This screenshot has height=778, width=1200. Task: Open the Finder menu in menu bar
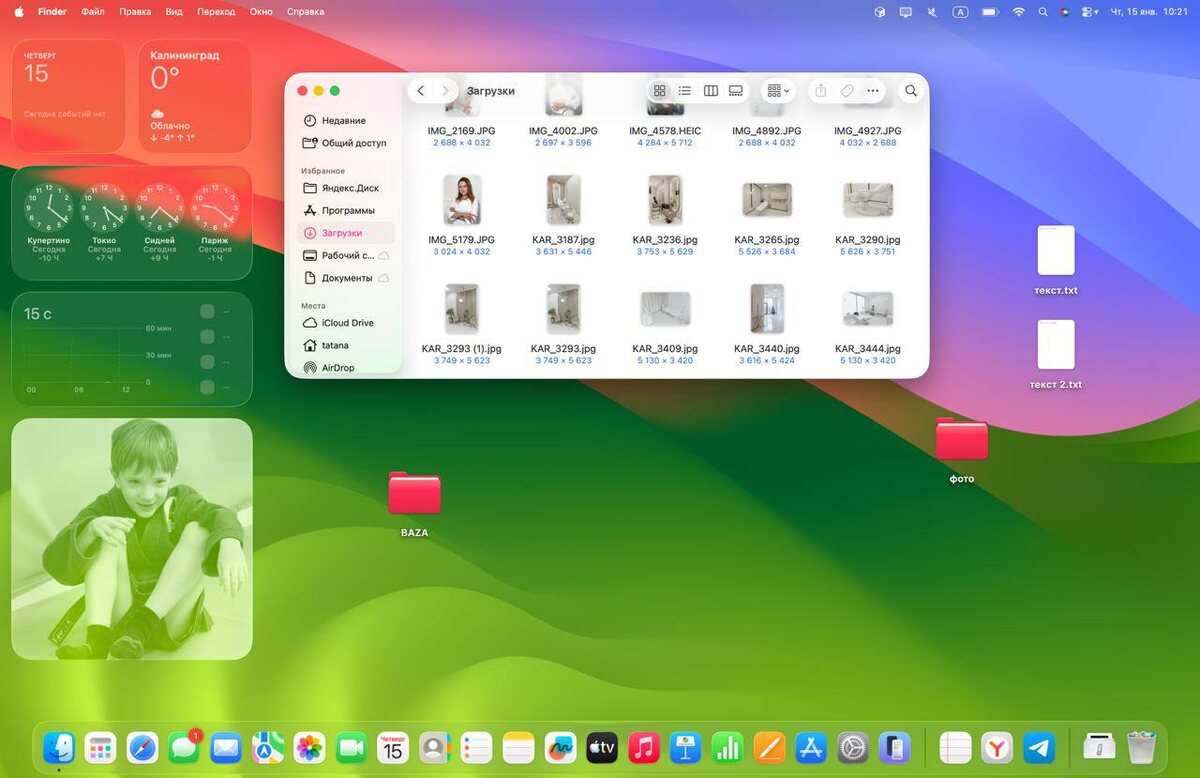coord(52,12)
